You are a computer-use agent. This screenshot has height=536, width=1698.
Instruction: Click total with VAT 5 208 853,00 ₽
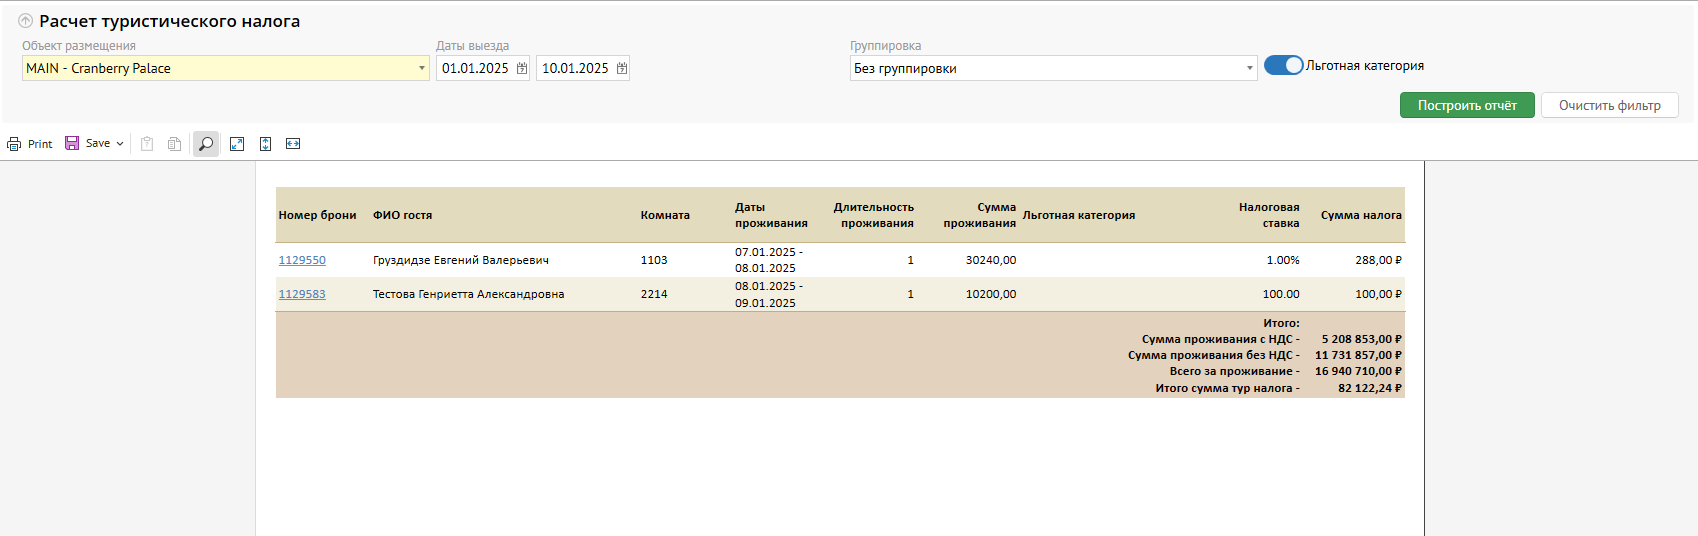tap(1361, 339)
